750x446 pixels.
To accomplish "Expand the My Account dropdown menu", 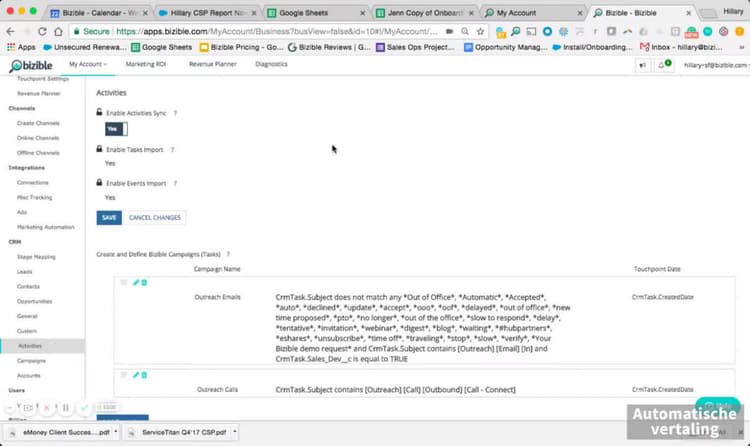I will click(88, 64).
